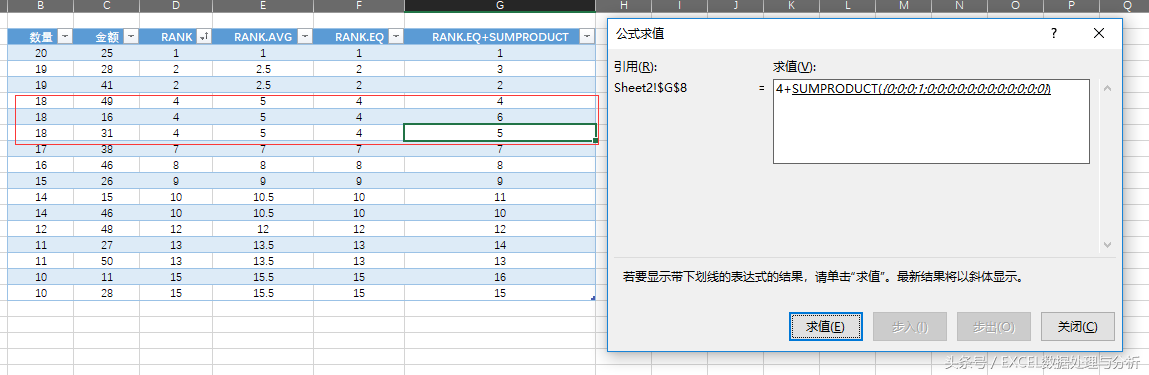Click the column G cell showing 6

500,117
